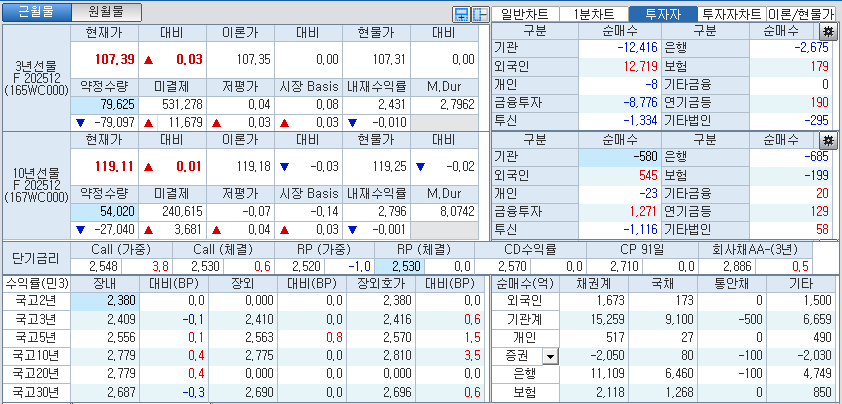842x404 pixels.
Task: Open 일반차트 tab
Action: click(x=525, y=14)
